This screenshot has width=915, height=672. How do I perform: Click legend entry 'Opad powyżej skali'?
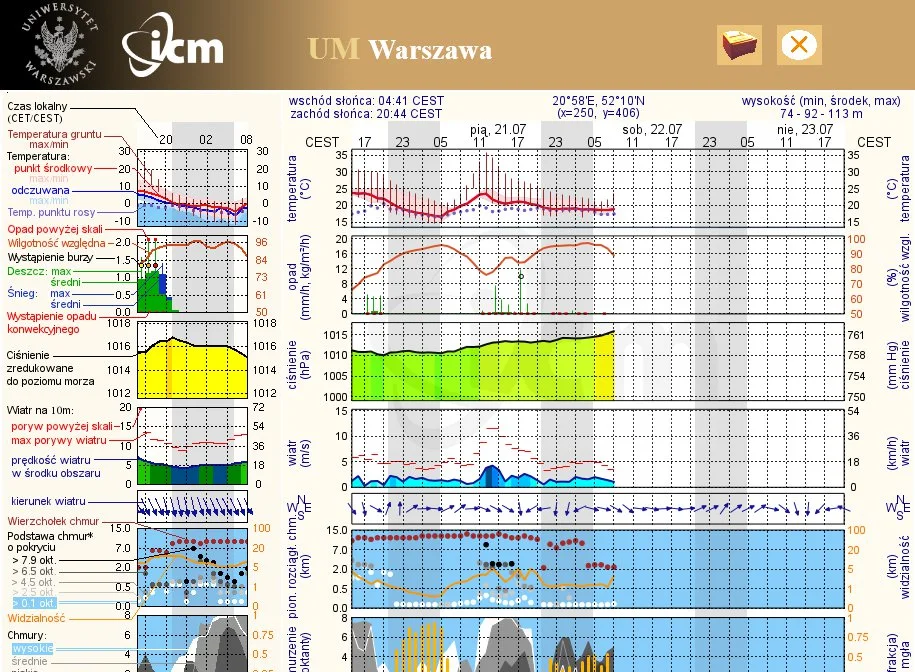[55, 229]
